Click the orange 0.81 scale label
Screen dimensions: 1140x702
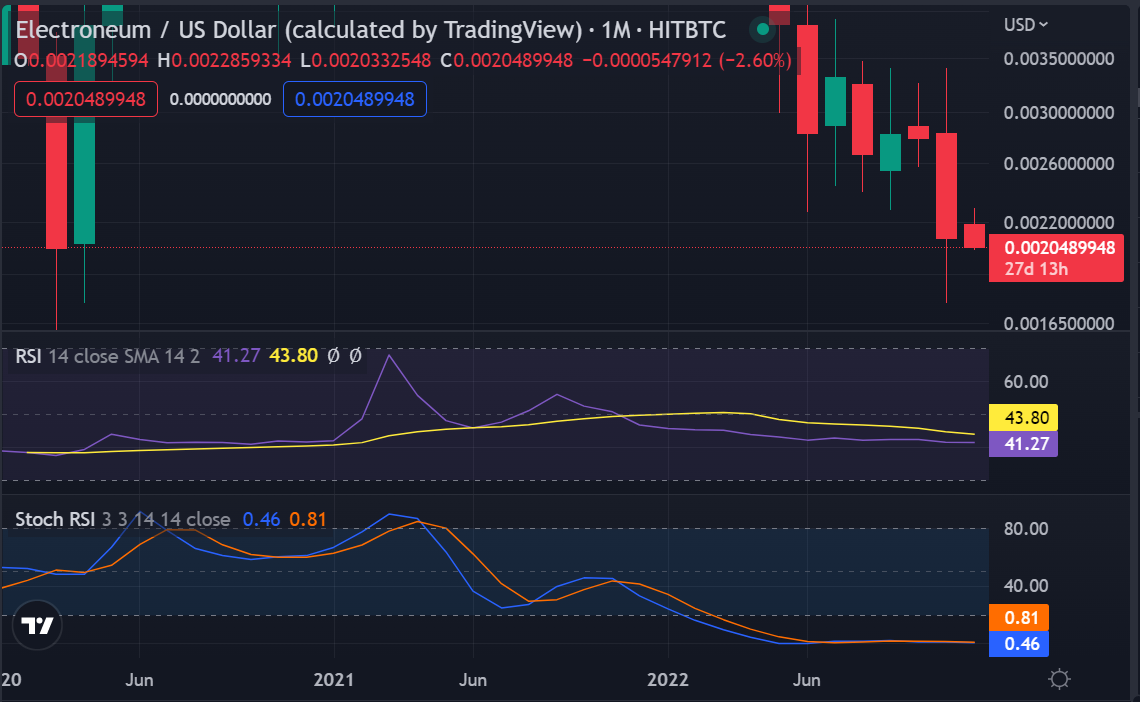pos(1019,618)
